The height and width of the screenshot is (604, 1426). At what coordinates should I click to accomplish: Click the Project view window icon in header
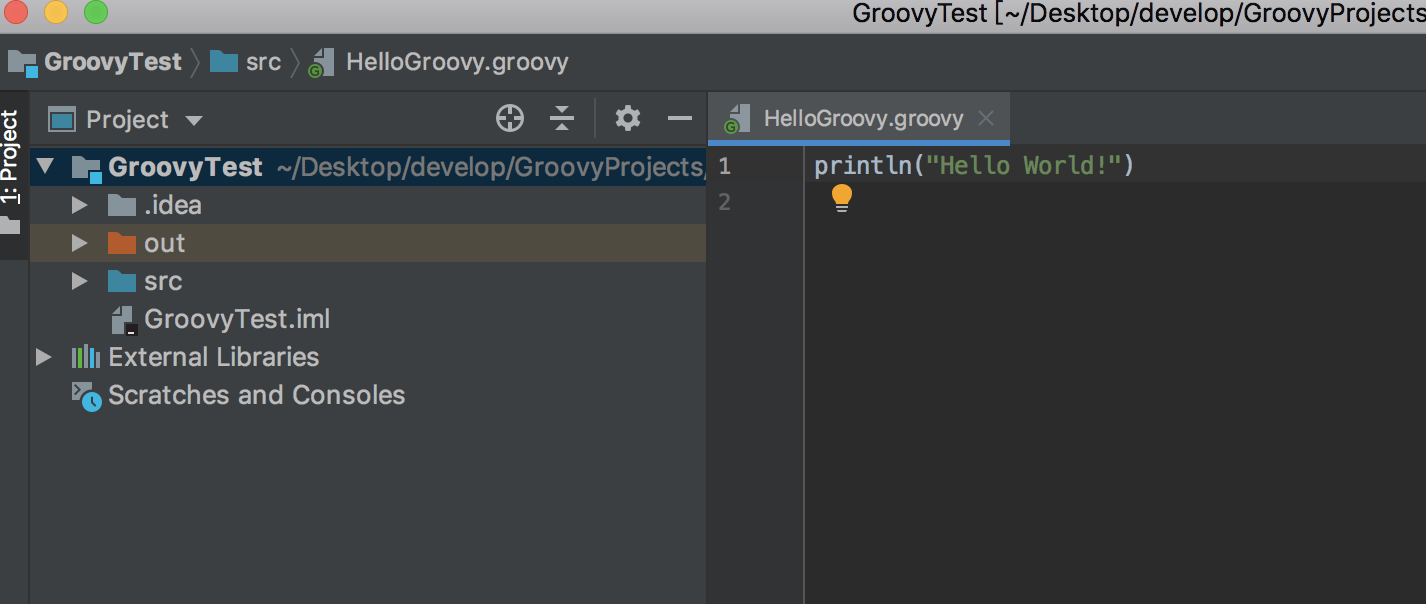62,120
